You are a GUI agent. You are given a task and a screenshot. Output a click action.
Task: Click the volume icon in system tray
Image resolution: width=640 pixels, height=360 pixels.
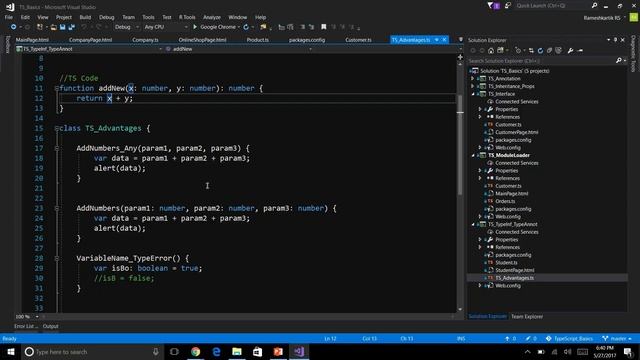(x=567, y=352)
